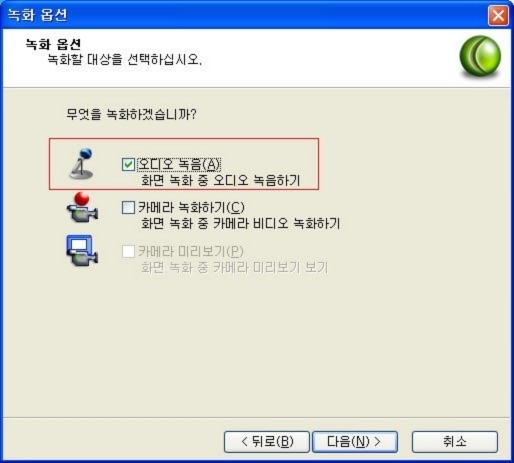Click the camera preview monitor icon
The width and height of the screenshot is (514, 463).
pos(82,250)
